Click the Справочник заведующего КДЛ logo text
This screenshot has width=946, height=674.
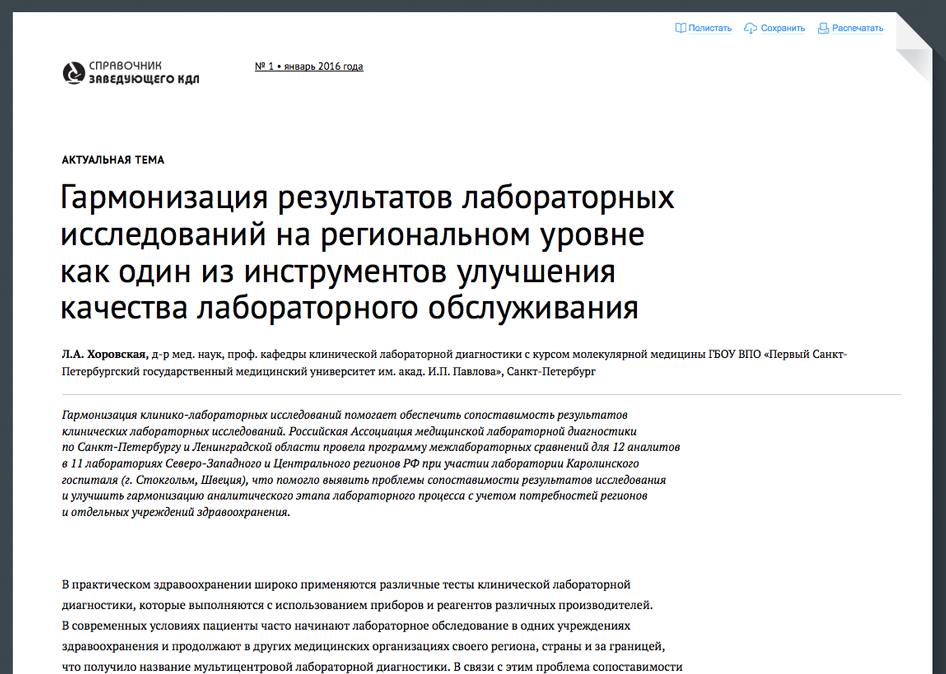point(144,72)
